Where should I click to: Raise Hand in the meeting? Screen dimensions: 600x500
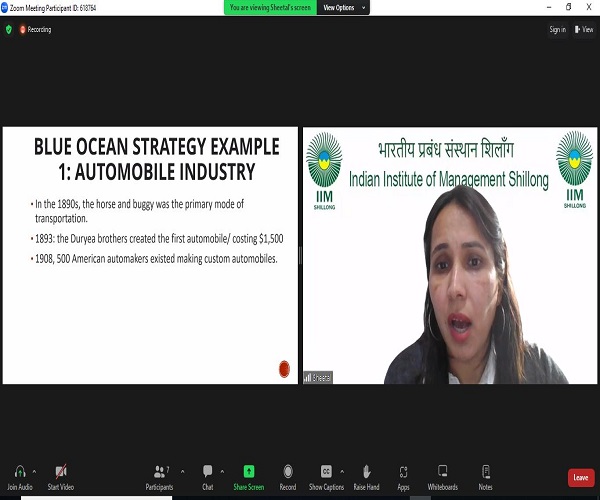tap(366, 477)
